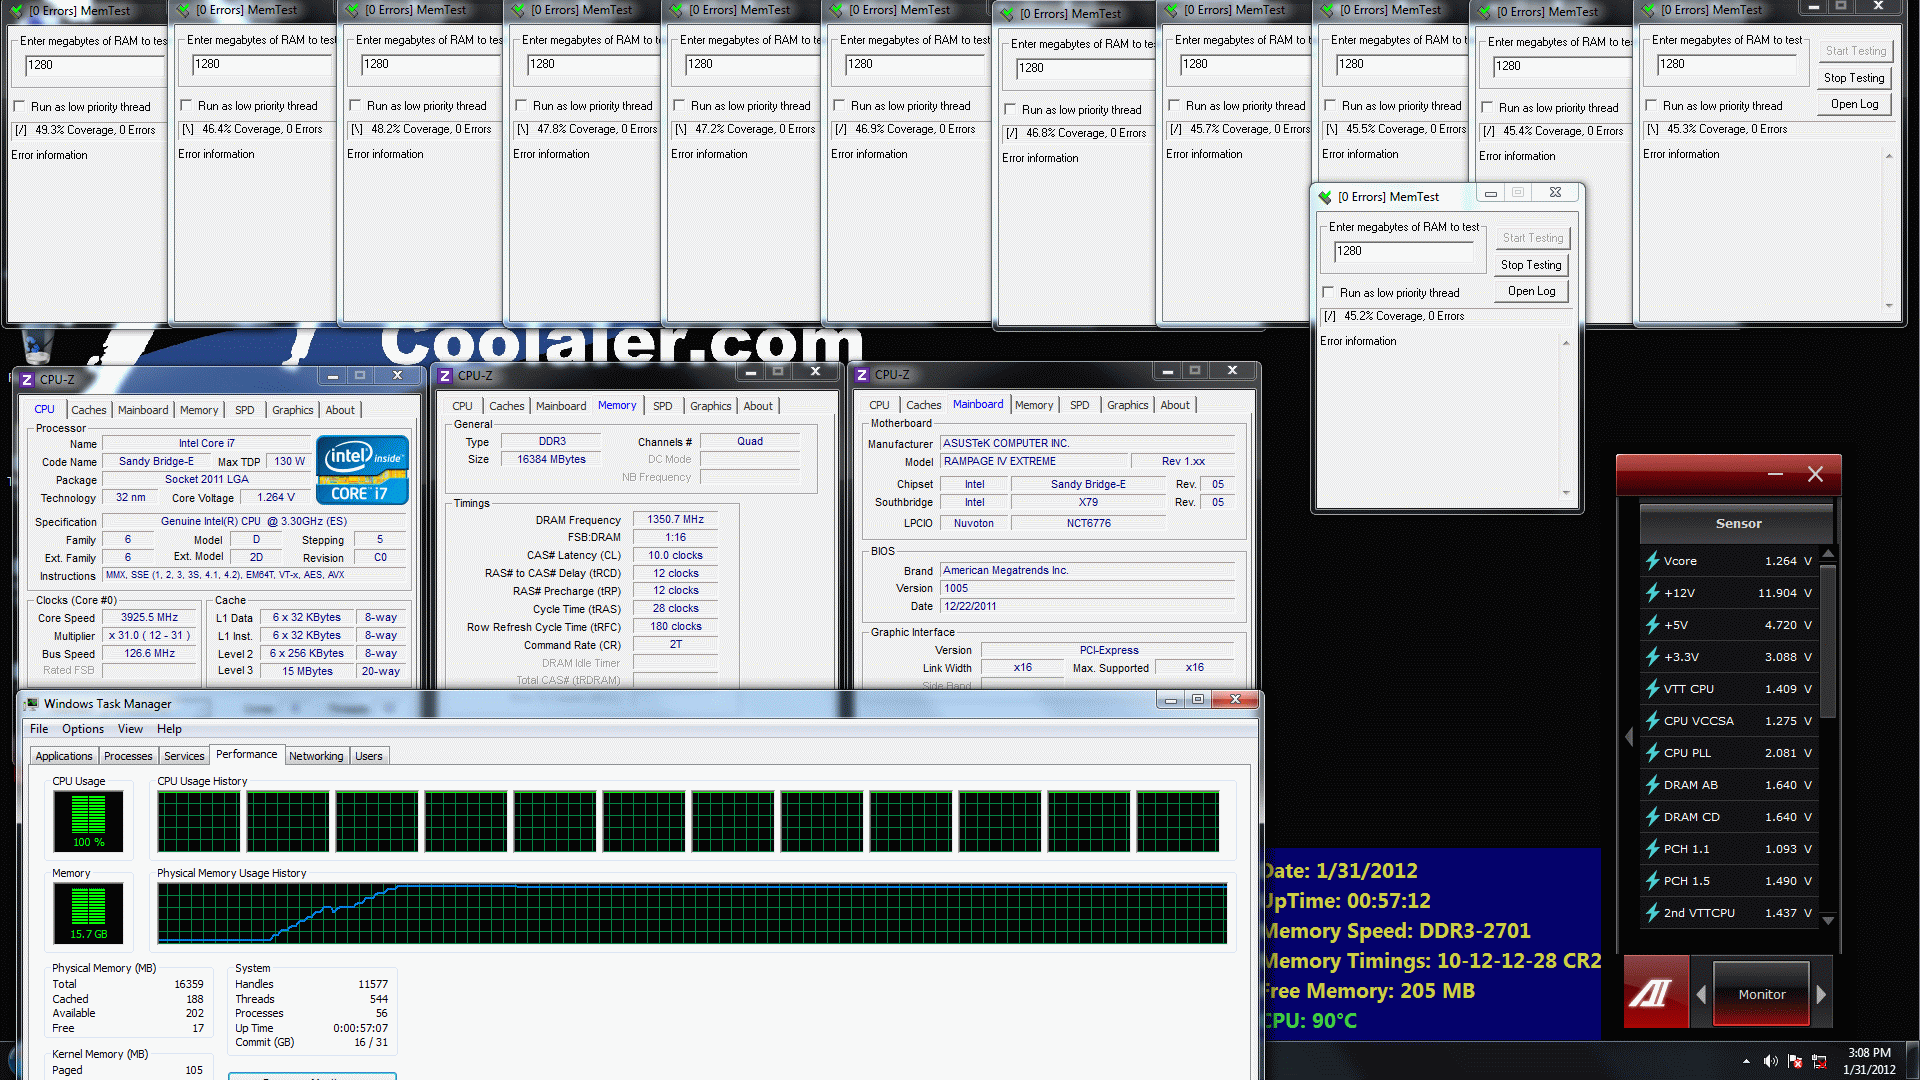This screenshot has height=1080, width=1920.
Task: Enable low priority thread in the 45.3% Coverage MemTest
Action: click(1651, 105)
